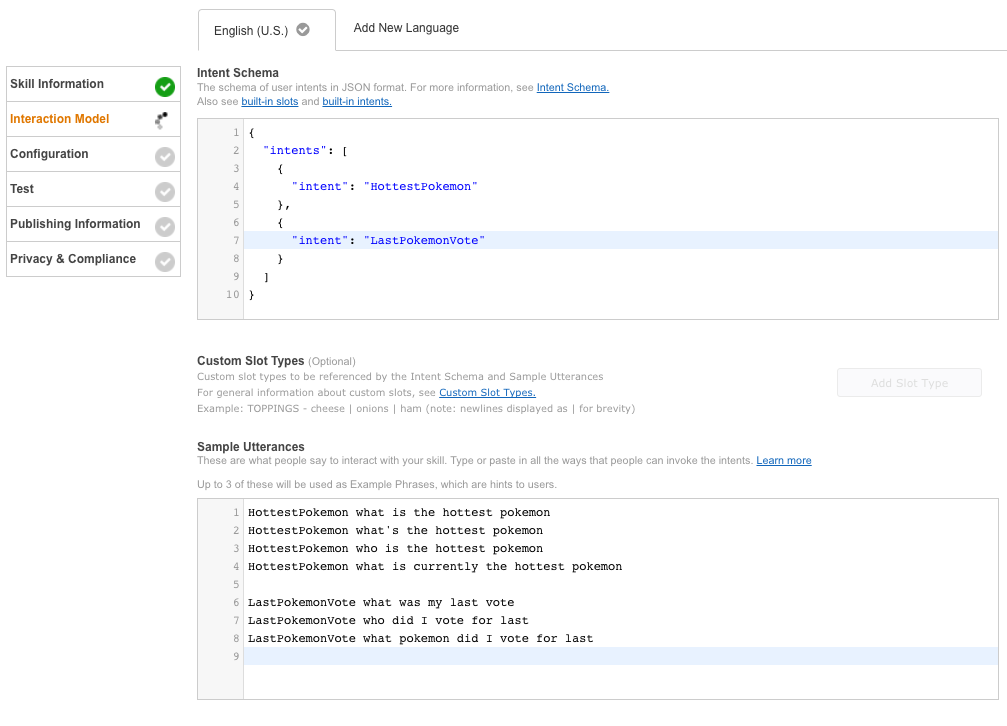Viewport: 1007px width, 726px height.
Task: Click utterance "who did I vote for last"
Action: 446,621
